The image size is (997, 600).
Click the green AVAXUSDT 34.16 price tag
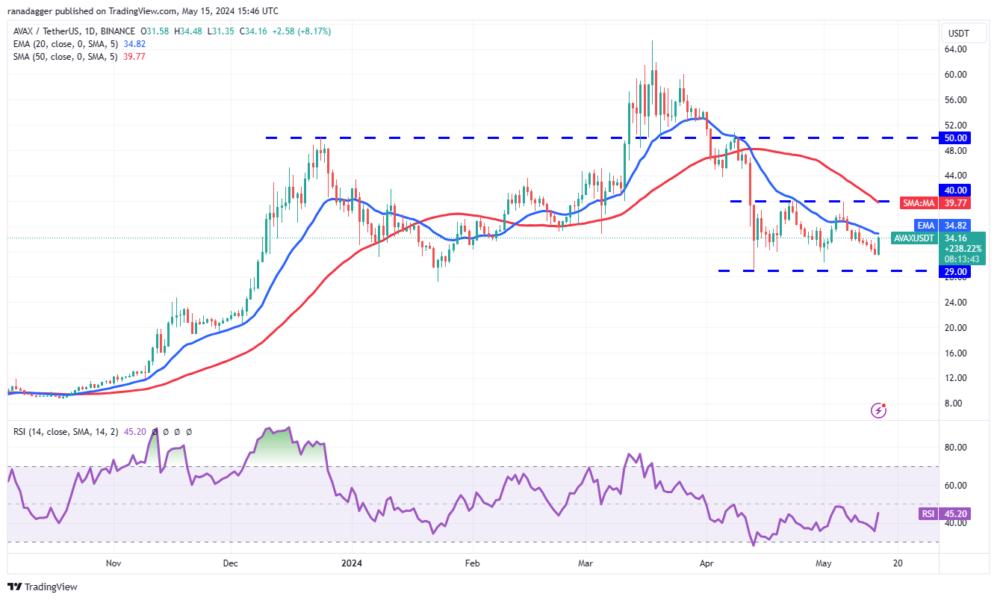(938, 249)
